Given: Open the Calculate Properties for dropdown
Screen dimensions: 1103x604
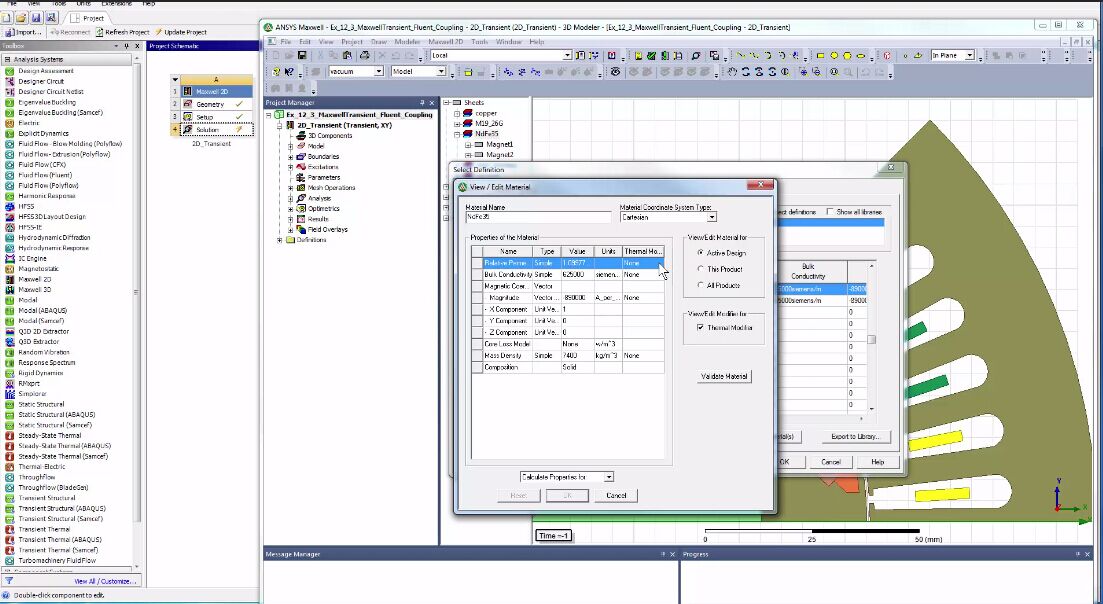Looking at the screenshot, I should (608, 477).
